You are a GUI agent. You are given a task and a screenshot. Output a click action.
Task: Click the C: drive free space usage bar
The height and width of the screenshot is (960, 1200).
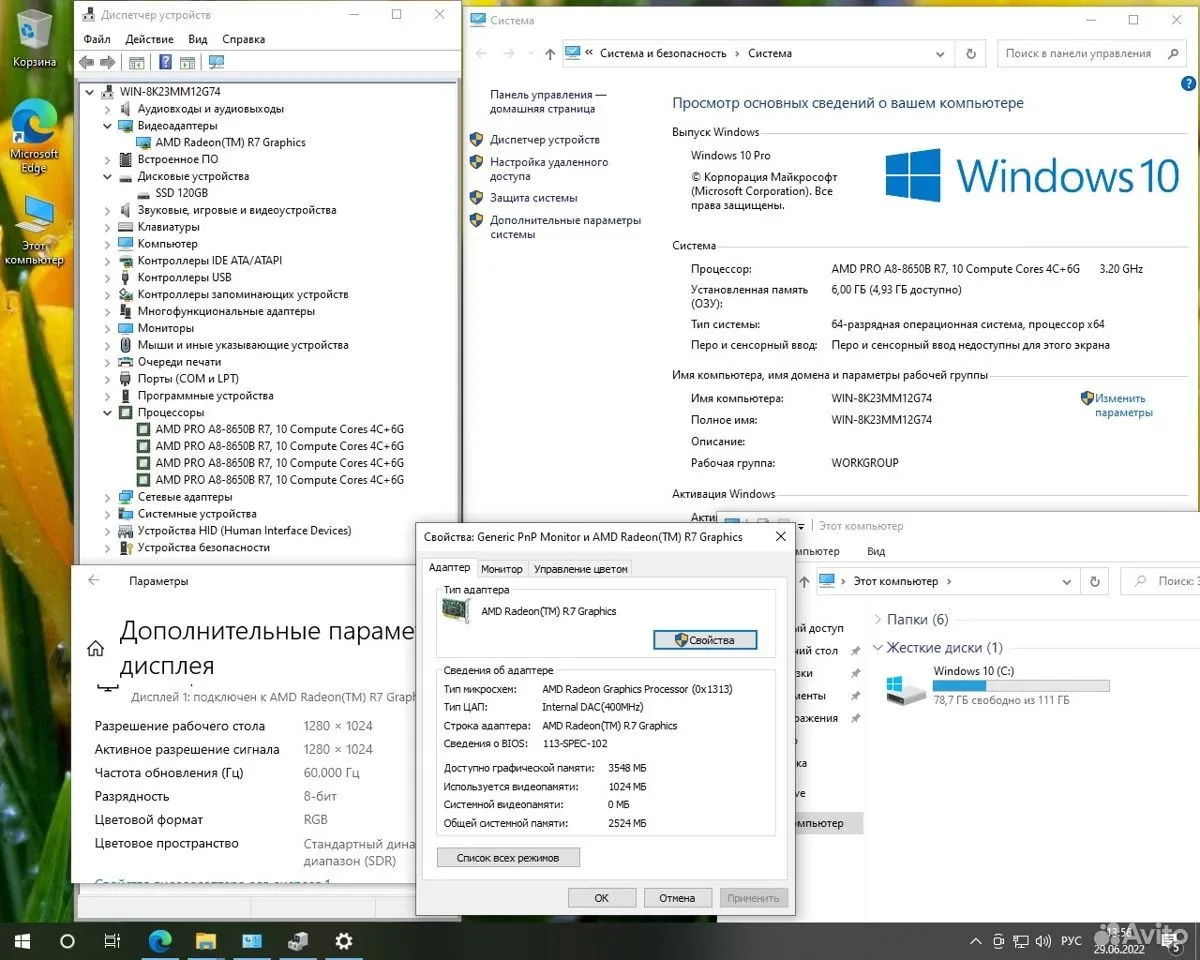(x=1021, y=686)
